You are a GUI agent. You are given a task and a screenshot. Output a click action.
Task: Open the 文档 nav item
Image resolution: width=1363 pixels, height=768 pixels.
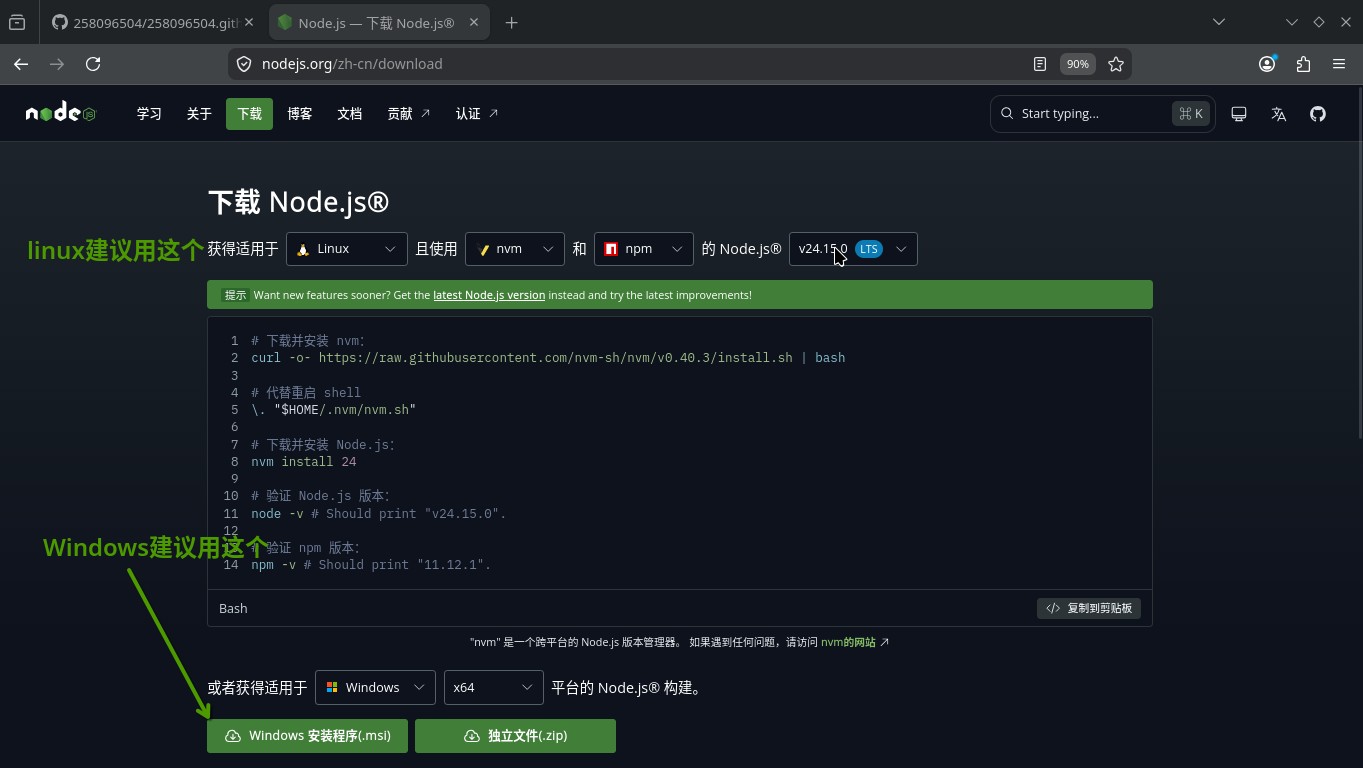[x=349, y=114]
